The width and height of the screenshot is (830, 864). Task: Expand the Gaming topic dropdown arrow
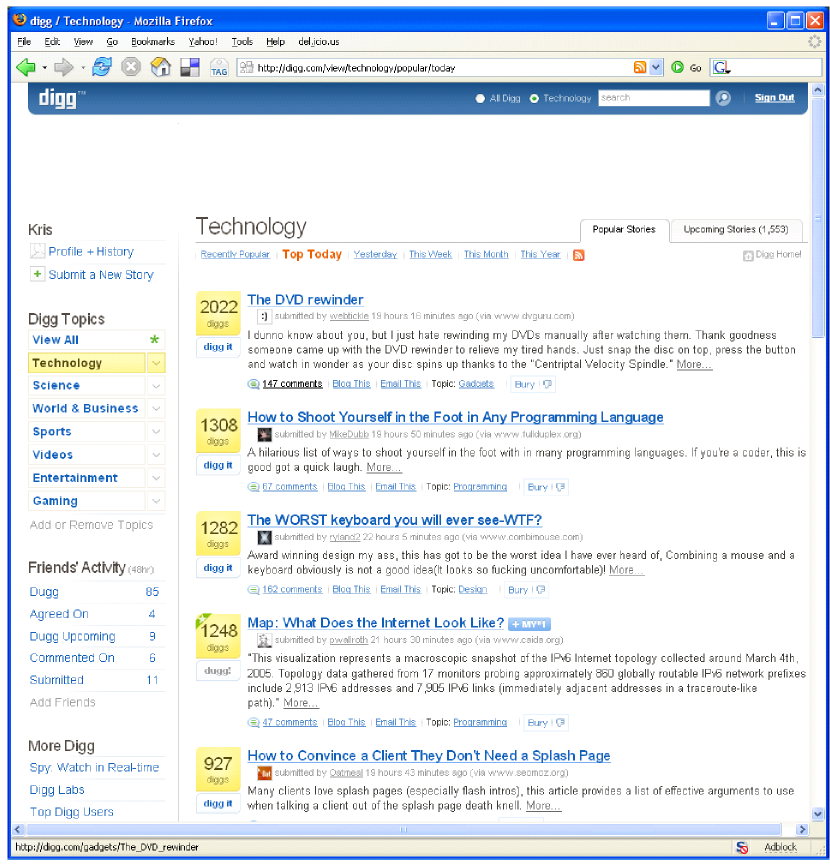coord(156,501)
